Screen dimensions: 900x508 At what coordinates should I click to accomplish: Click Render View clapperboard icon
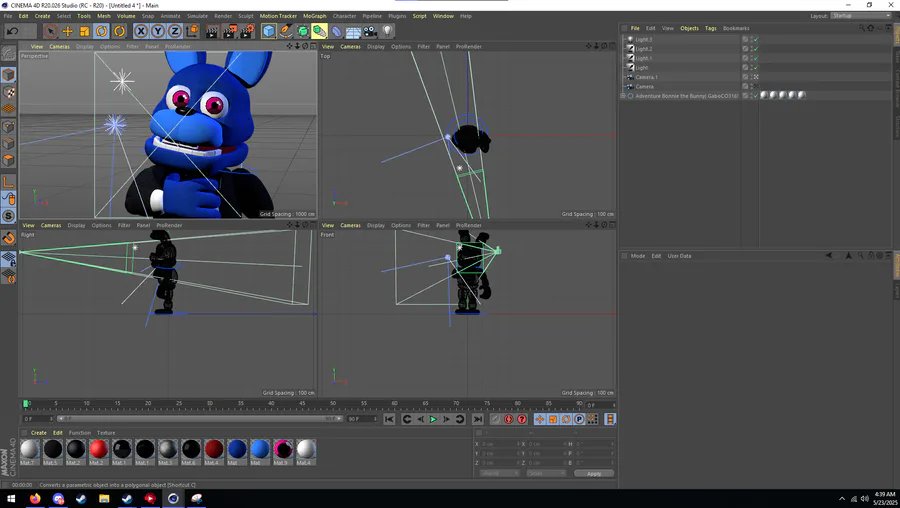tap(212, 31)
